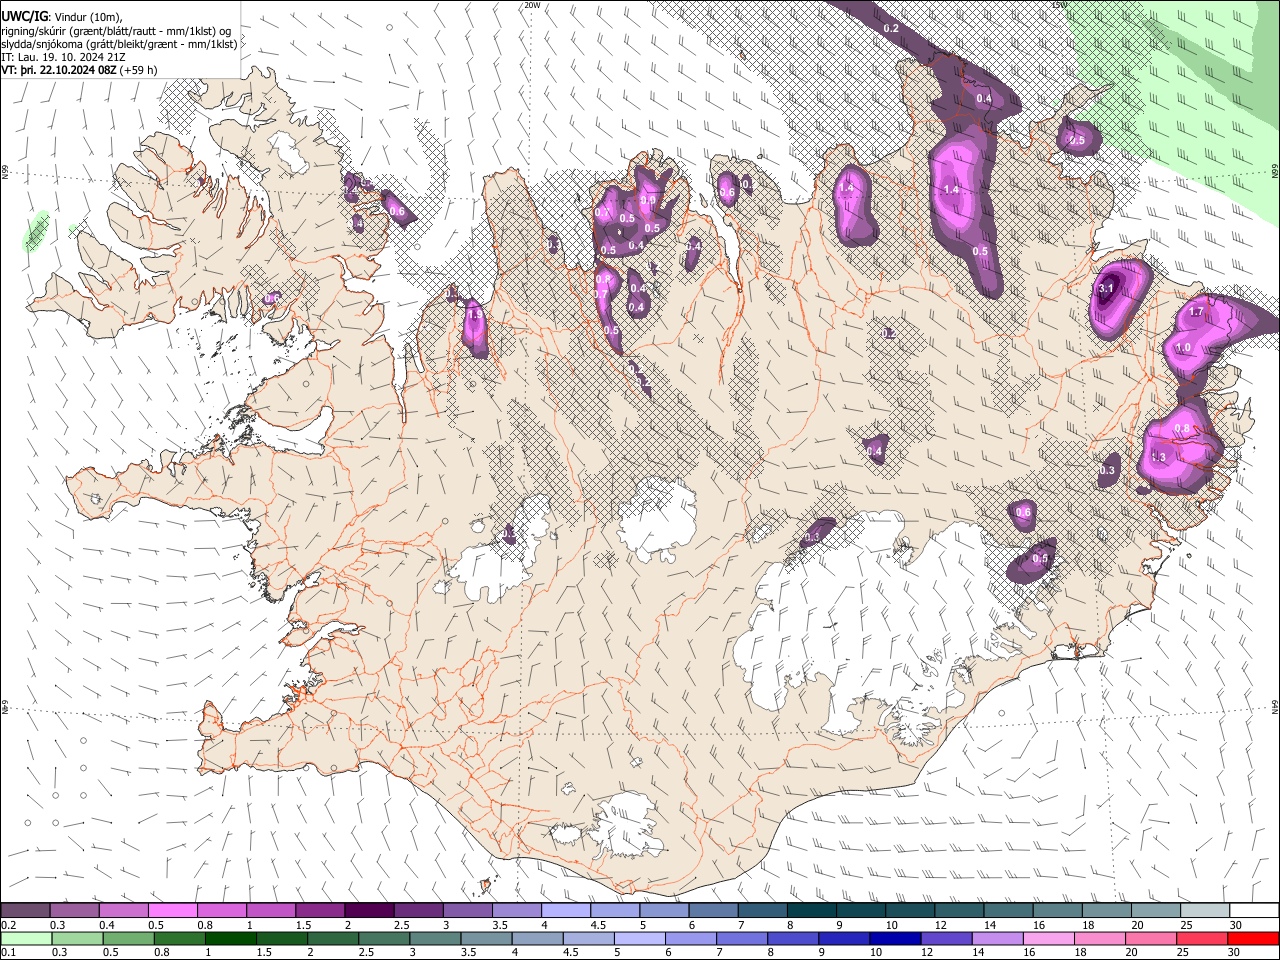
Task: Pick bottom-row pink swatch between 18 and 20
Action: point(1099,939)
